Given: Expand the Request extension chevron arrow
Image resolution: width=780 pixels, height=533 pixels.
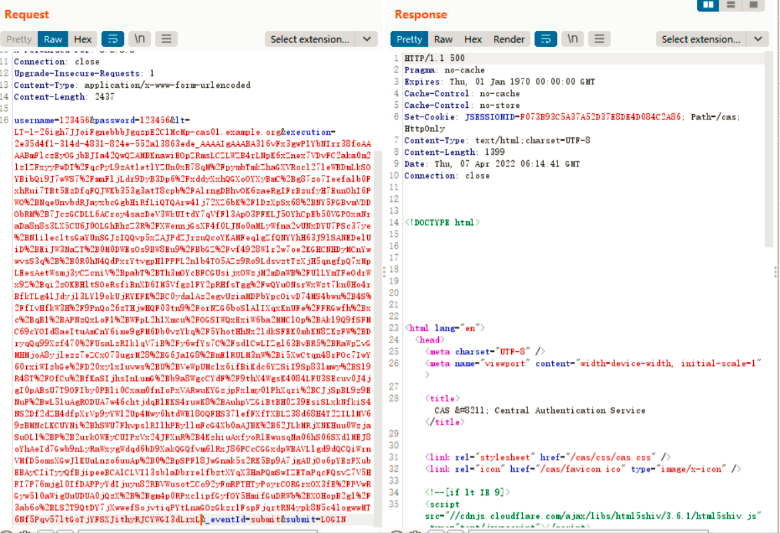Looking at the screenshot, I should [367, 39].
